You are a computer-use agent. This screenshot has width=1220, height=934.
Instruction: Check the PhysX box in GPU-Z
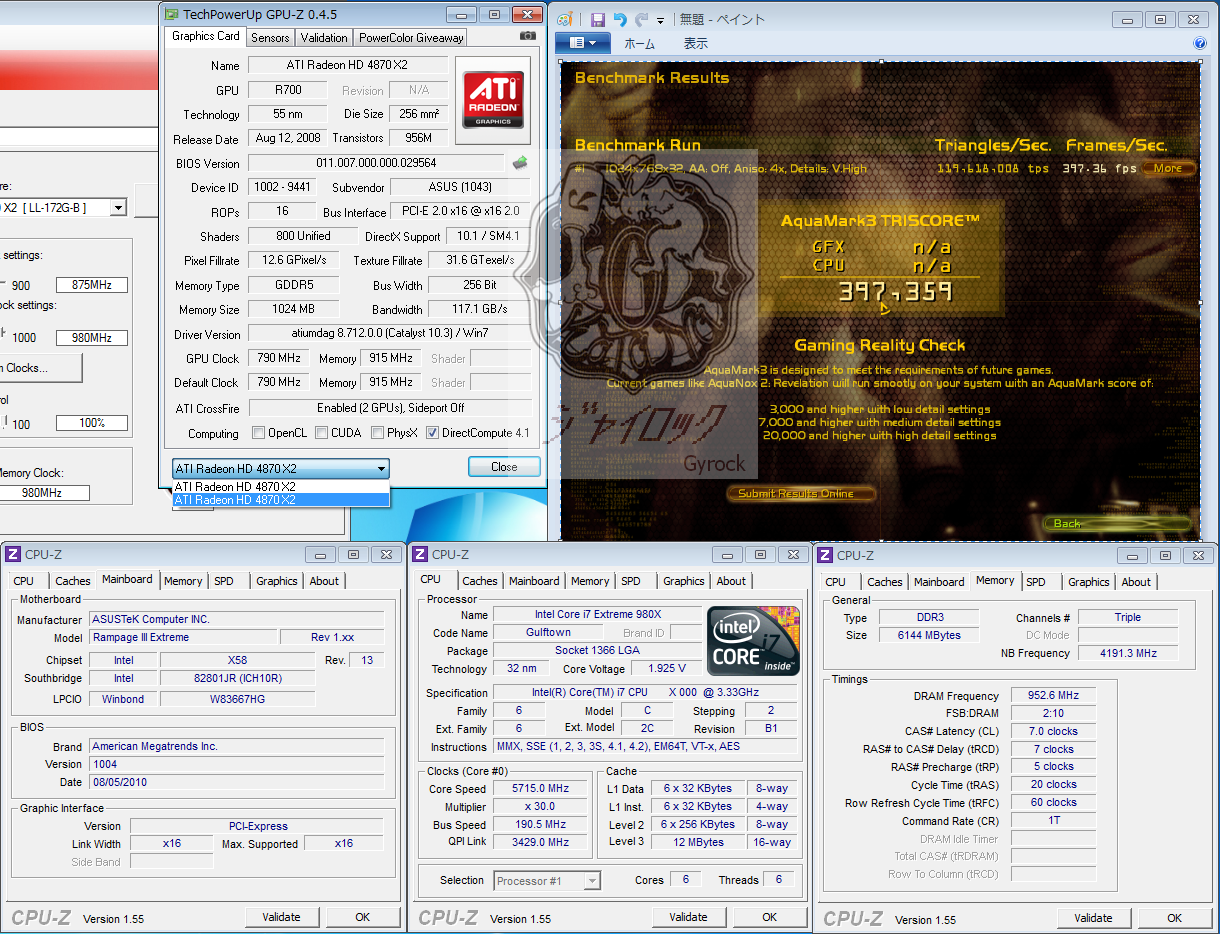(378, 433)
